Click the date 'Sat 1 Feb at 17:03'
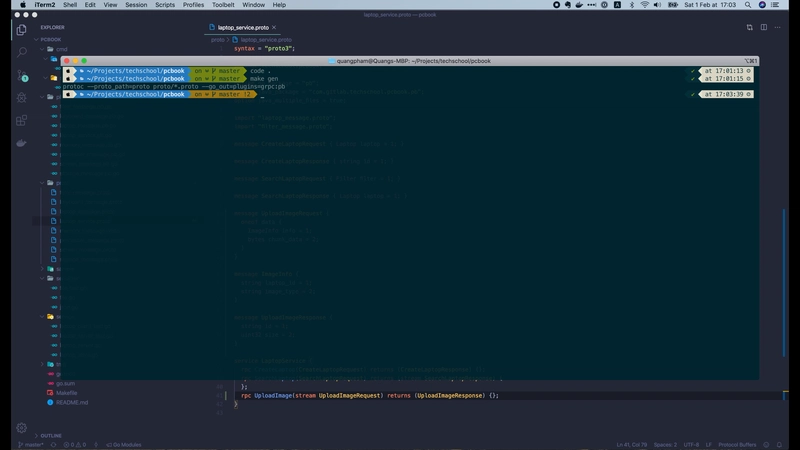This screenshot has width=800, height=450. pos(710,5)
